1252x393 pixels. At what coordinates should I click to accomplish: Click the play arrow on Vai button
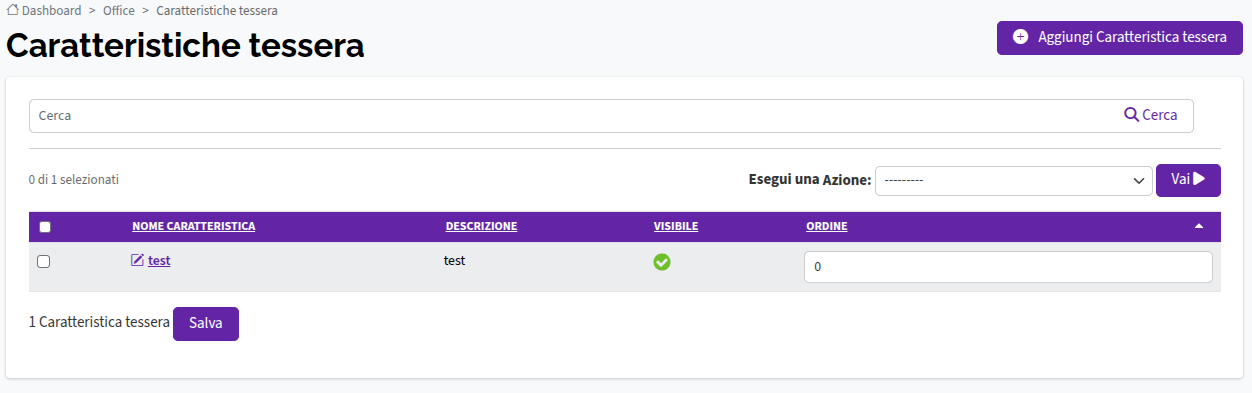click(x=1199, y=179)
